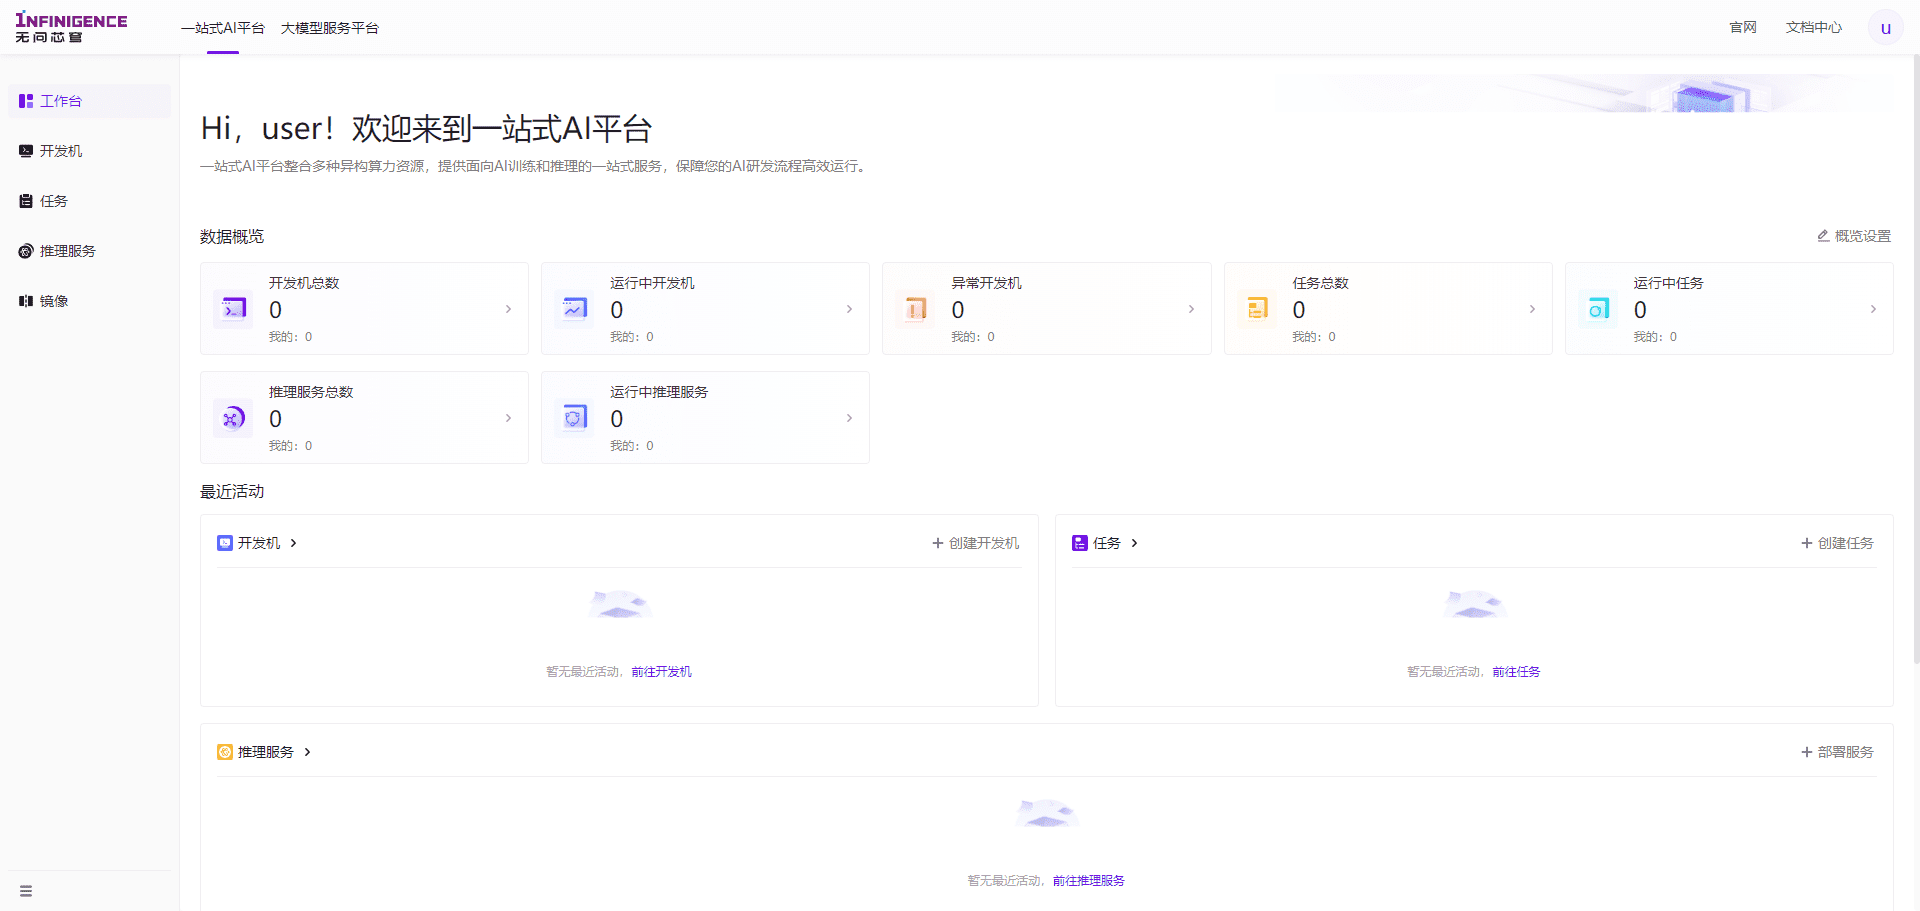Click 创建开发机 button

pyautogui.click(x=976, y=543)
